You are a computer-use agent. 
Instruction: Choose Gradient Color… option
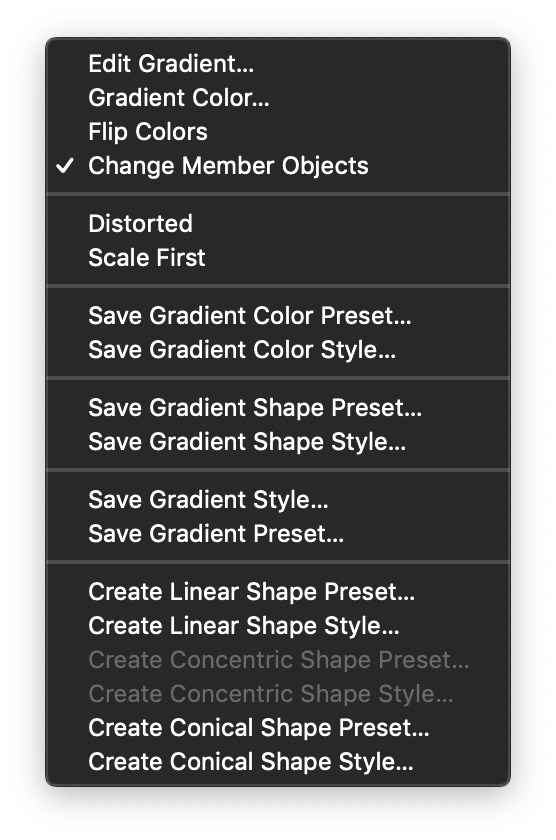(278, 98)
